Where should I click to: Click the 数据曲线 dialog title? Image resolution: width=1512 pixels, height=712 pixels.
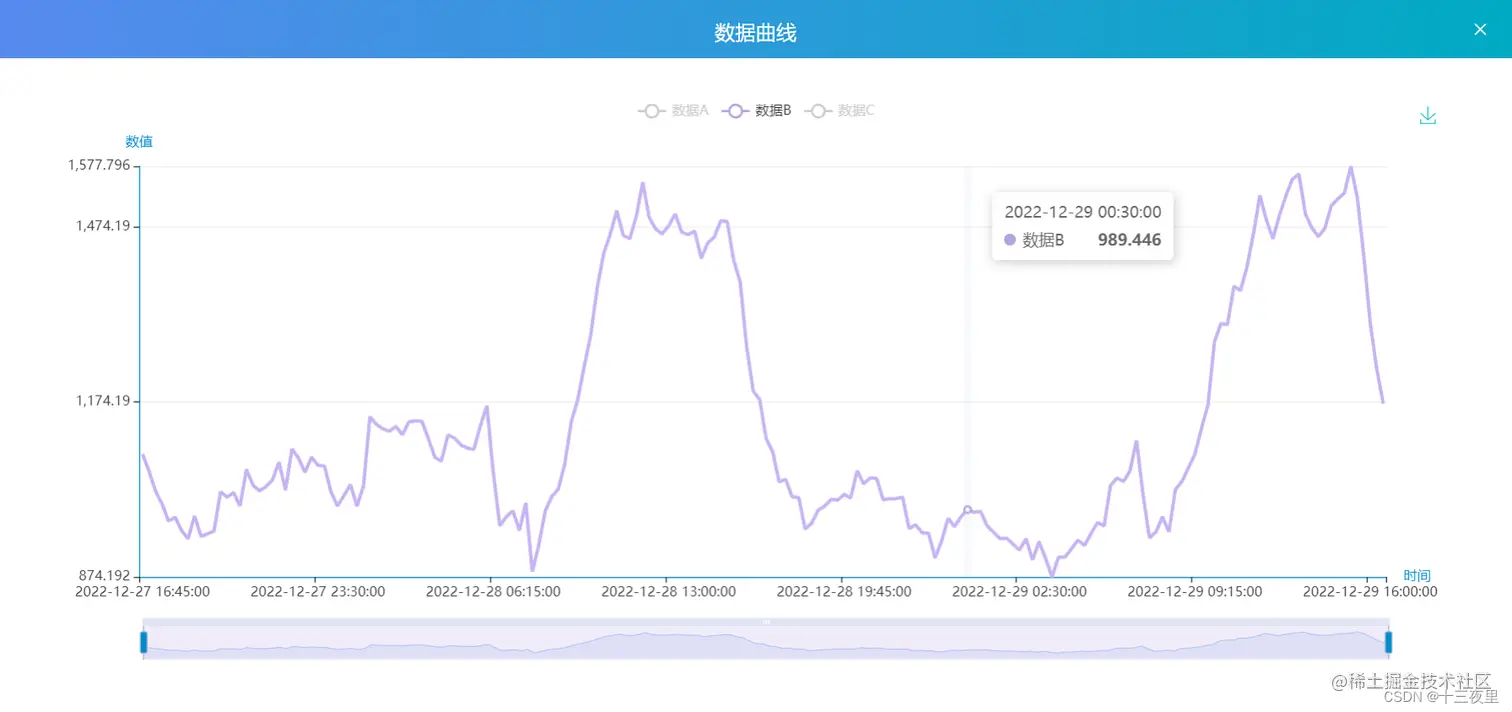point(755,32)
